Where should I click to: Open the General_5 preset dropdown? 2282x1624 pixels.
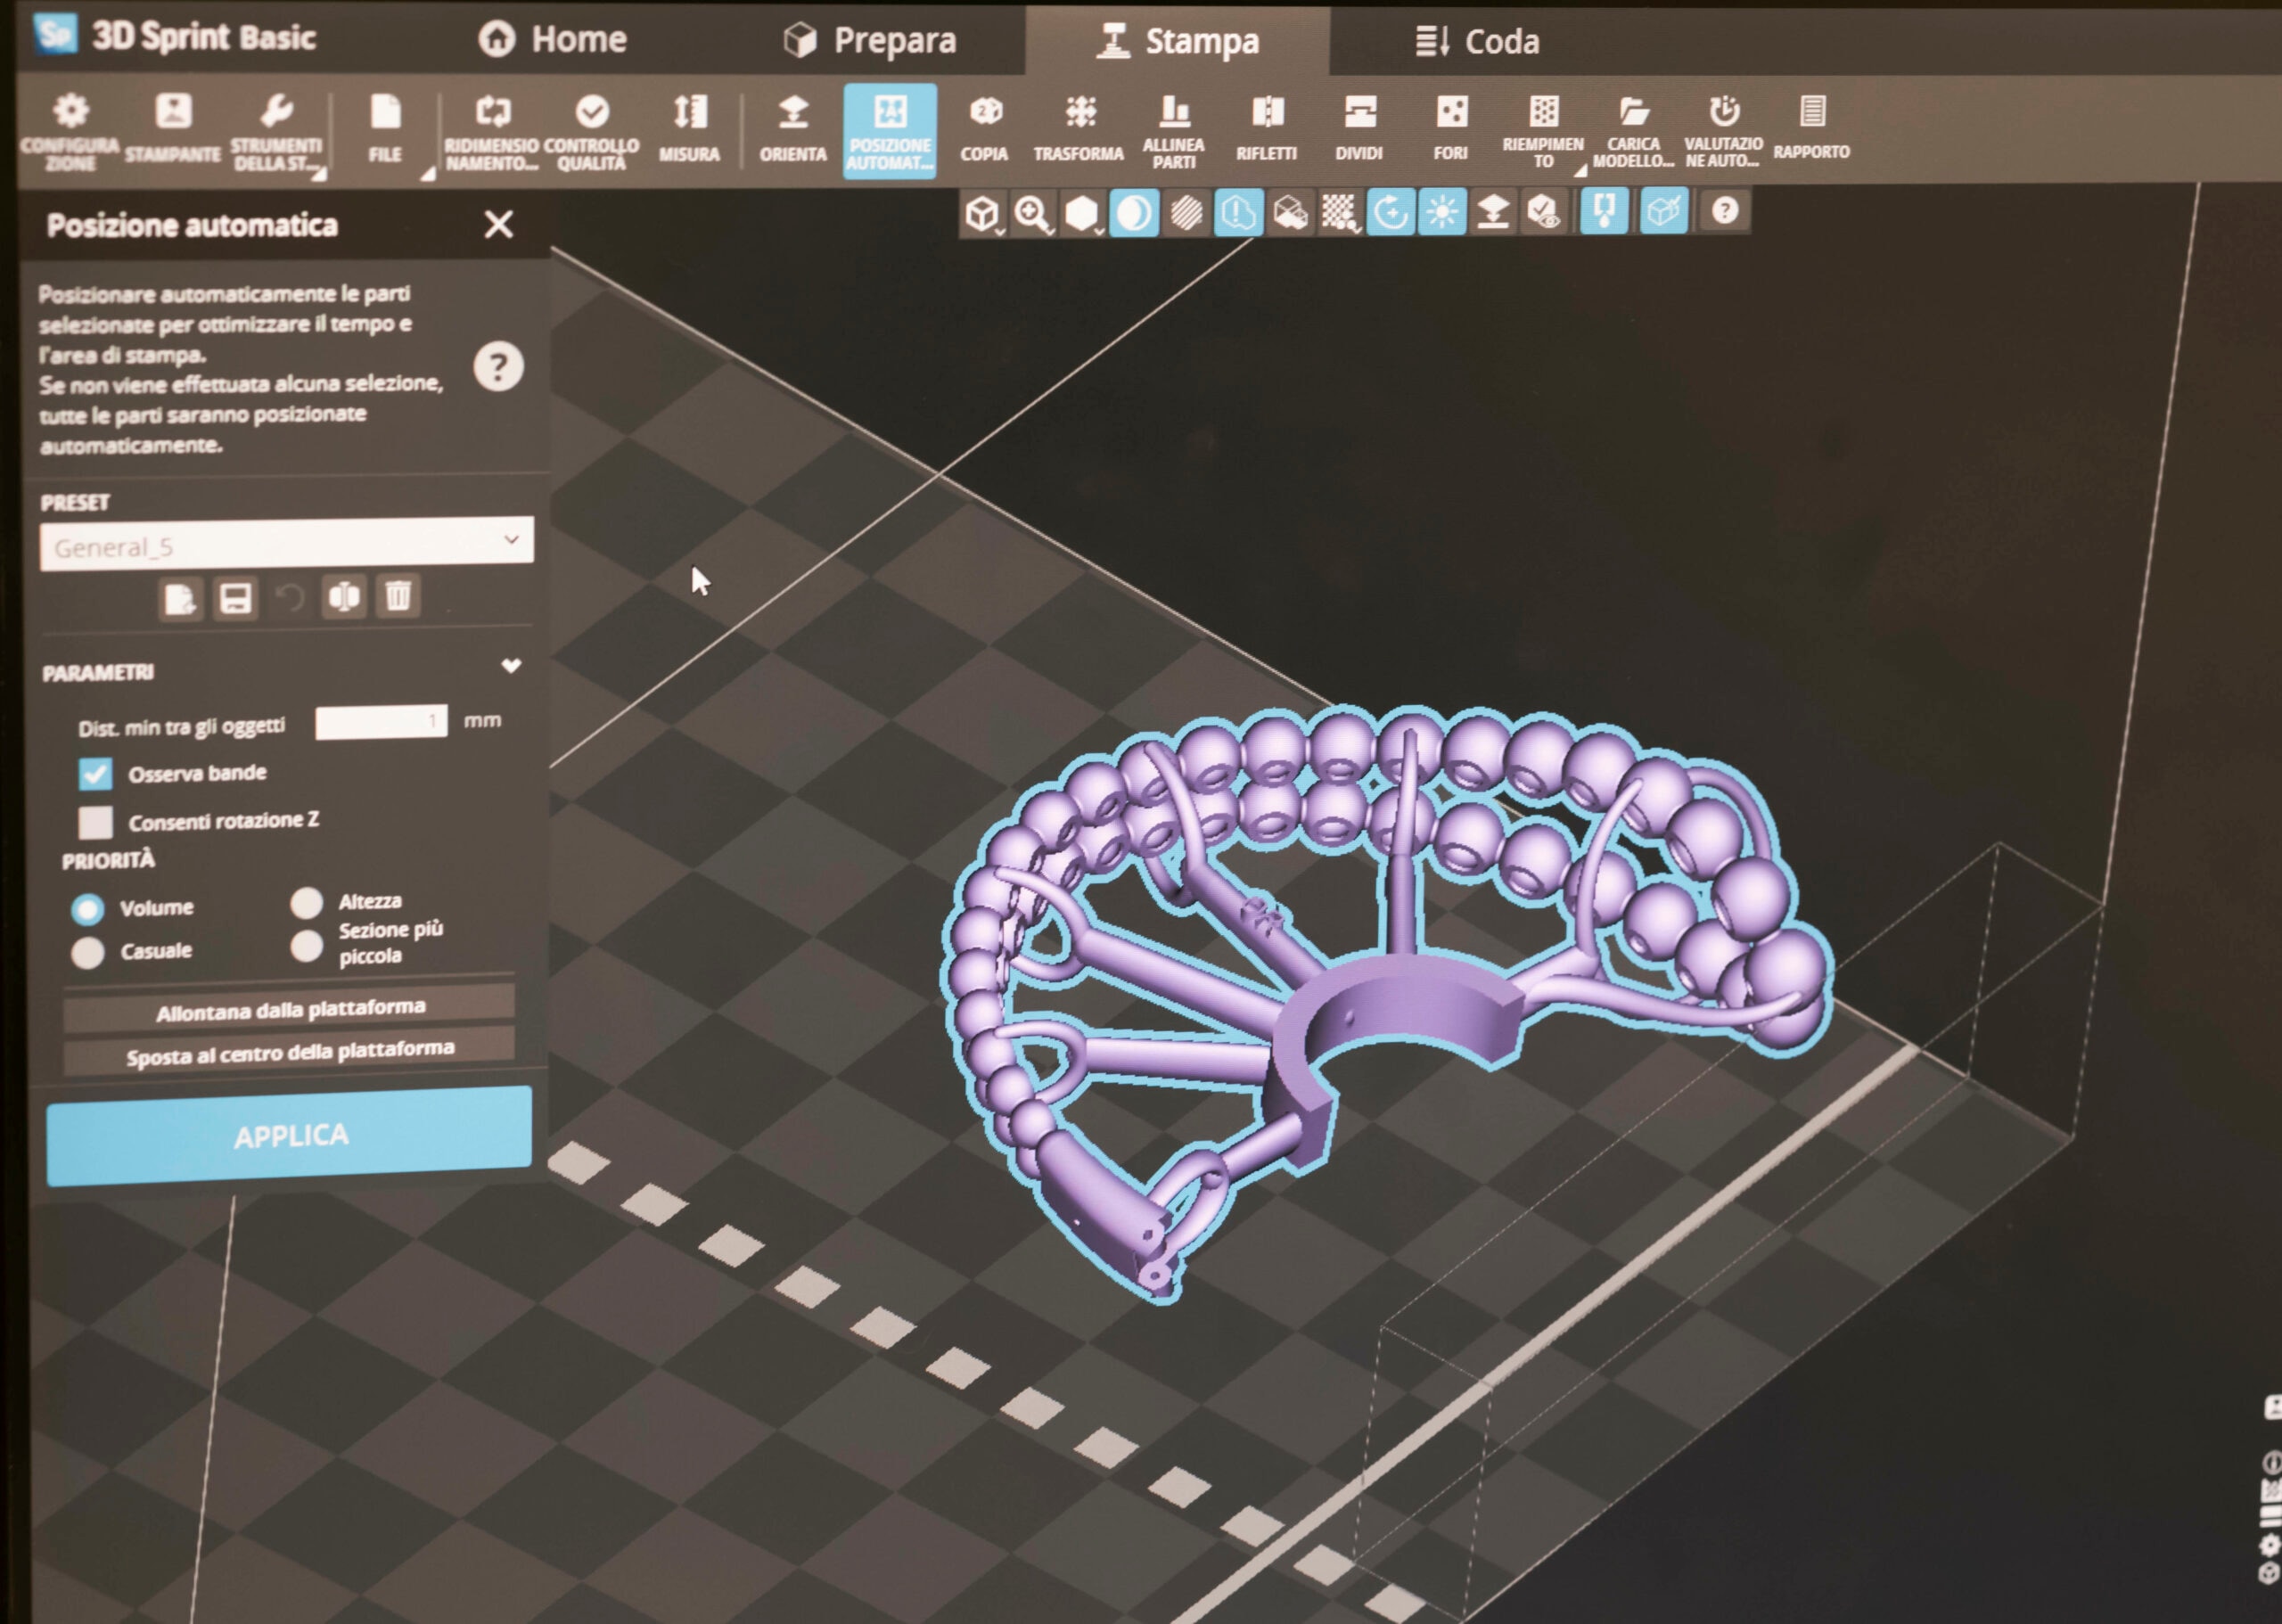click(x=287, y=545)
